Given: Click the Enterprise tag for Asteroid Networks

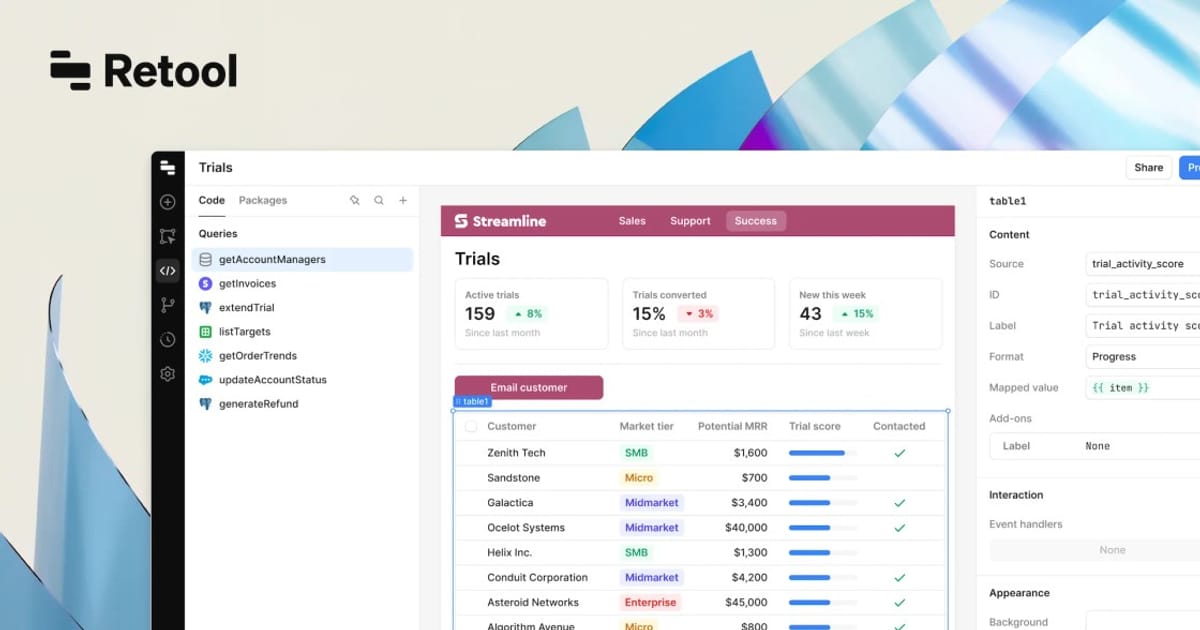Looking at the screenshot, I should pos(651,603).
